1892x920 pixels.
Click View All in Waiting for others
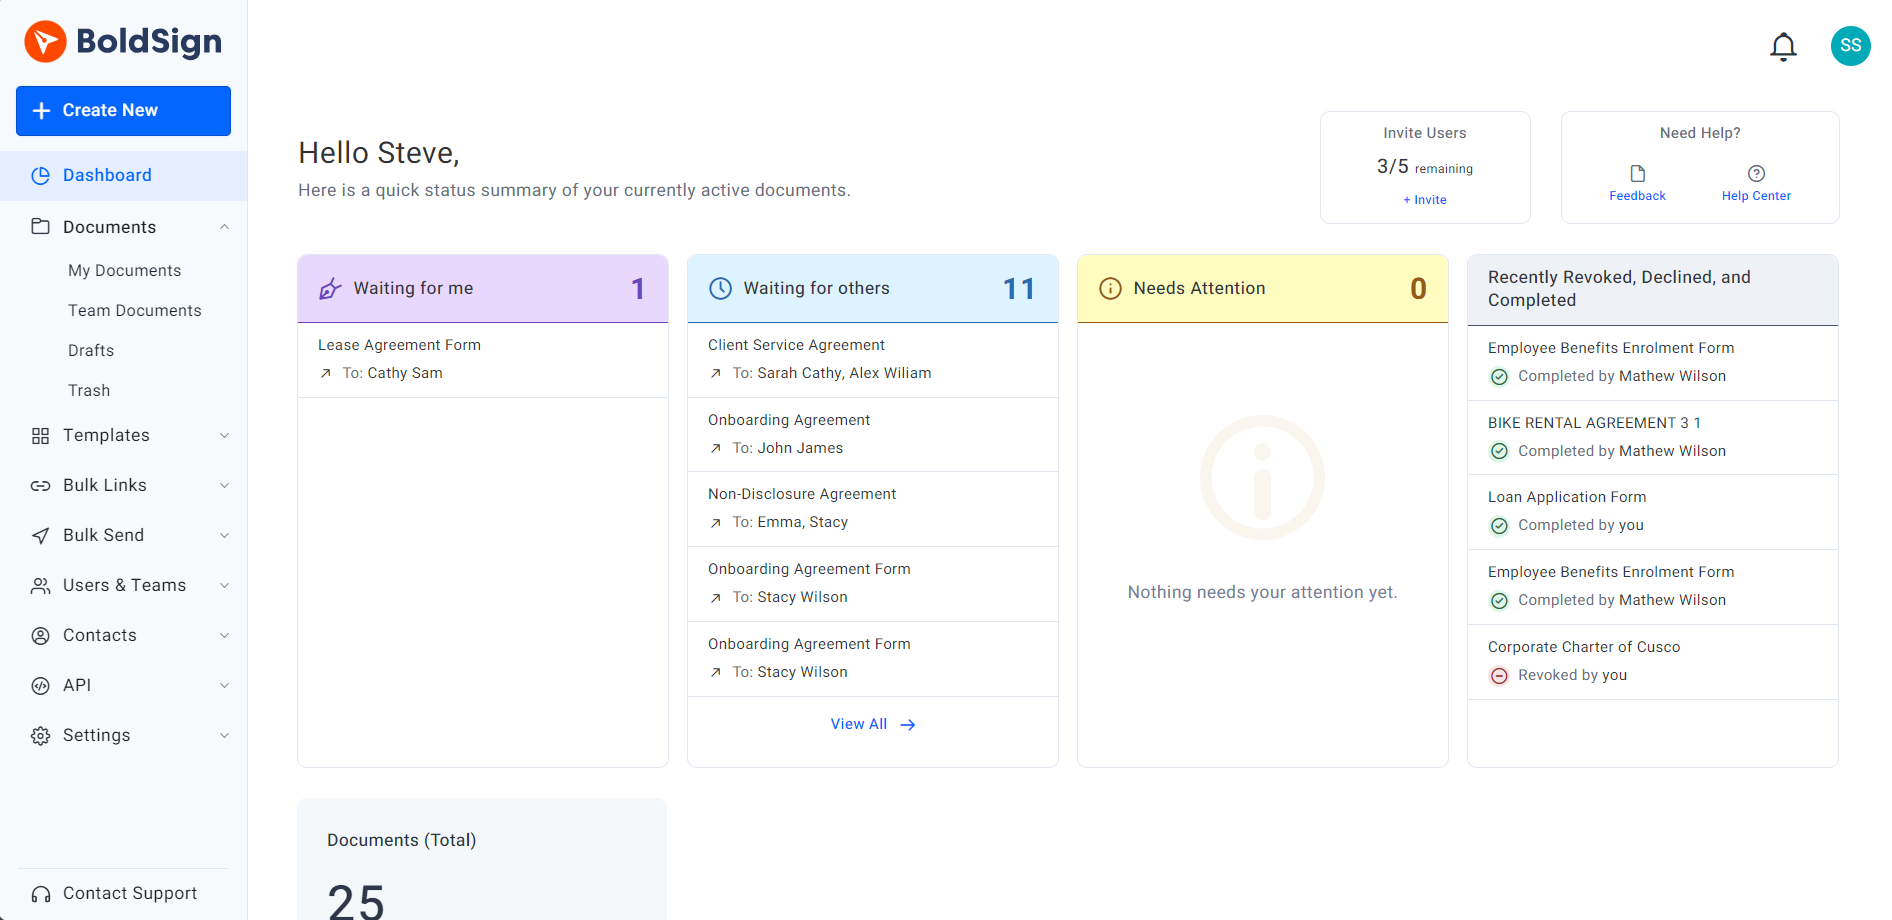(859, 723)
